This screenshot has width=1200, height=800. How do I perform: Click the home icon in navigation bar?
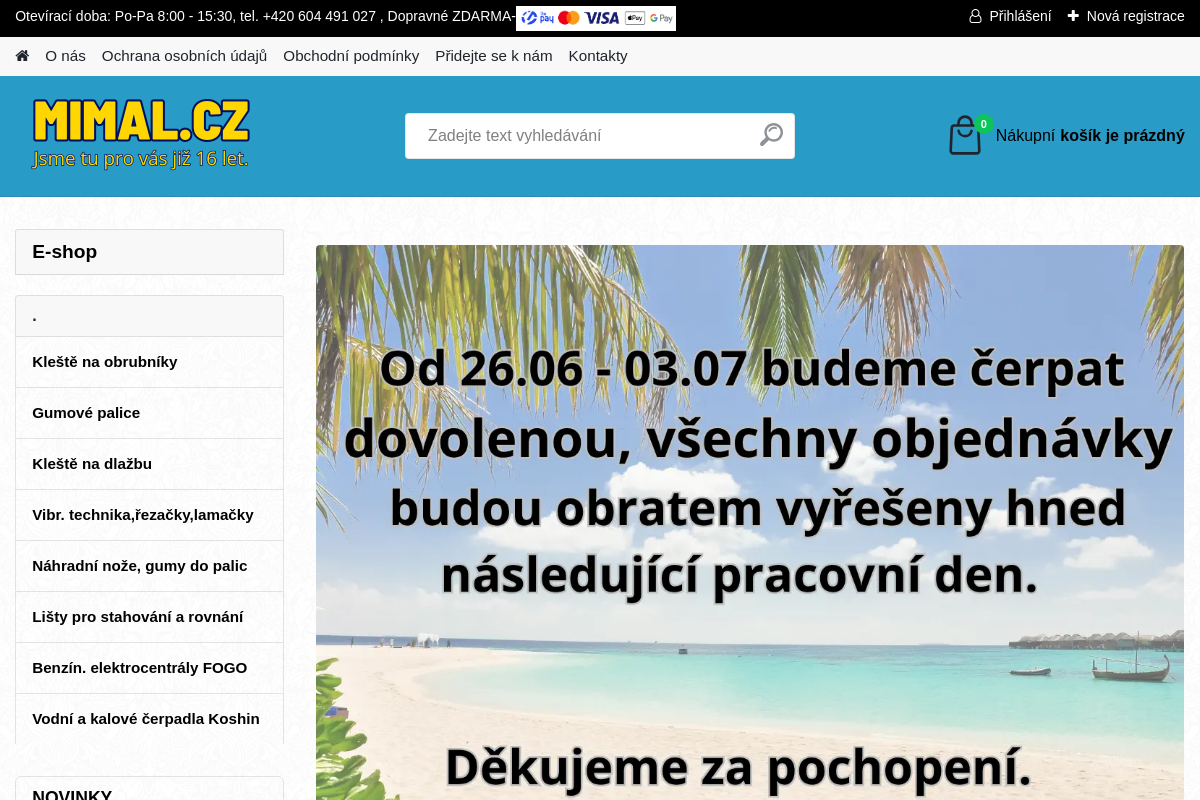point(22,56)
